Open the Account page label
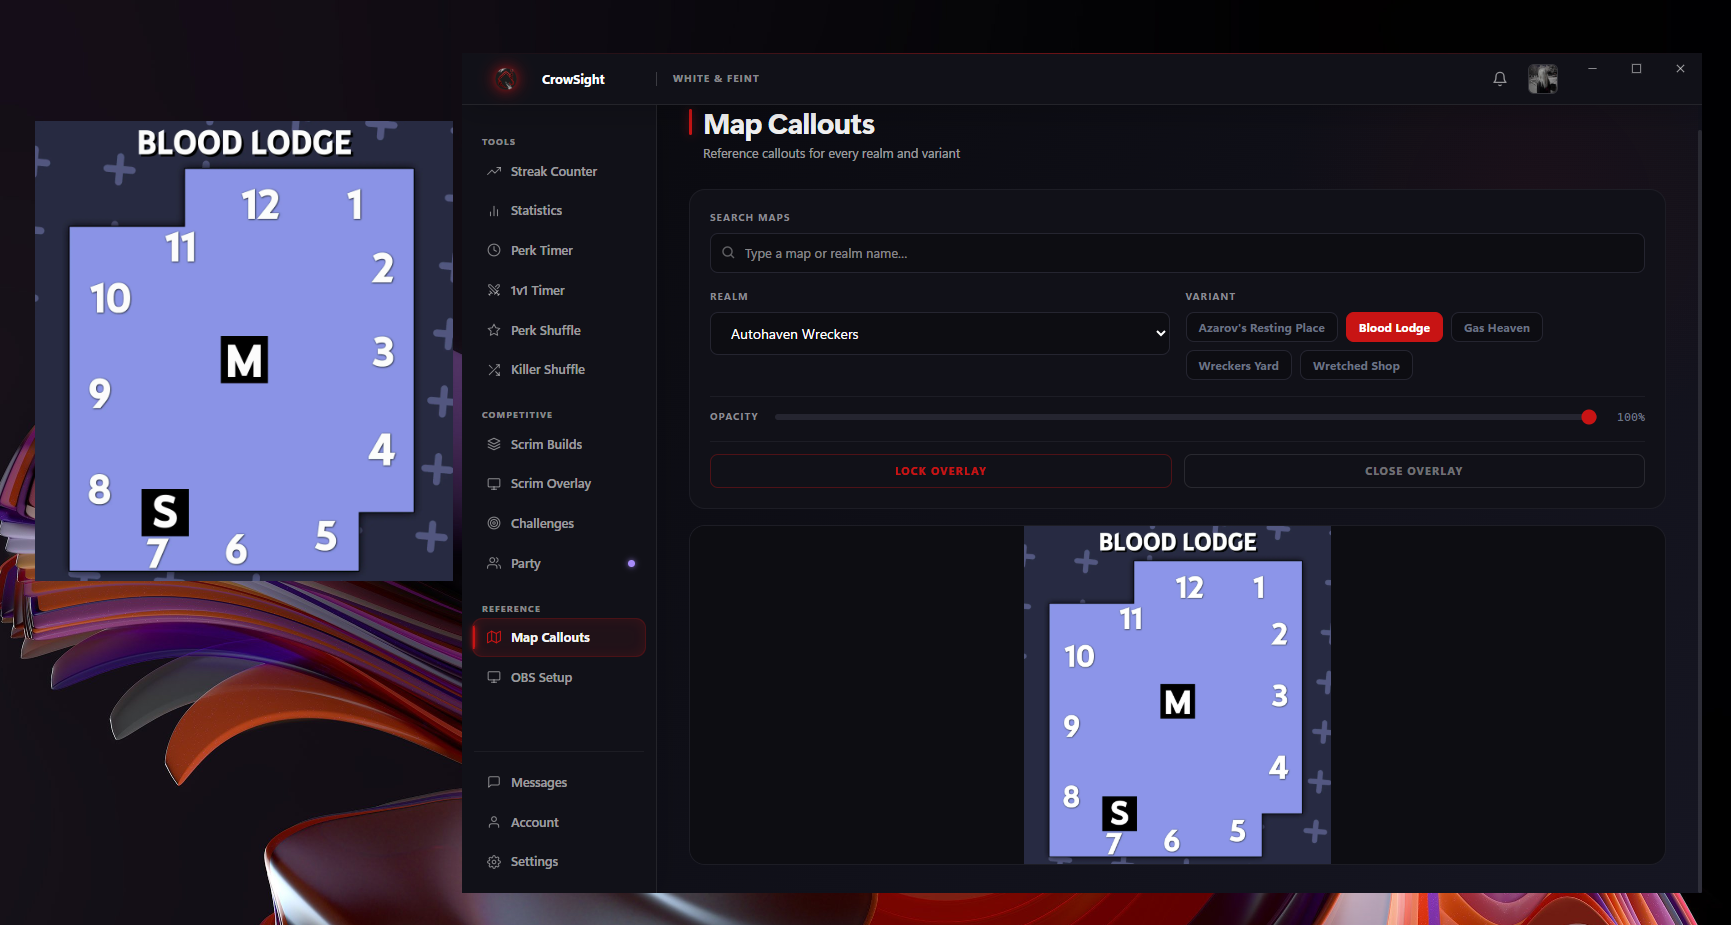The image size is (1731, 925). click(534, 822)
